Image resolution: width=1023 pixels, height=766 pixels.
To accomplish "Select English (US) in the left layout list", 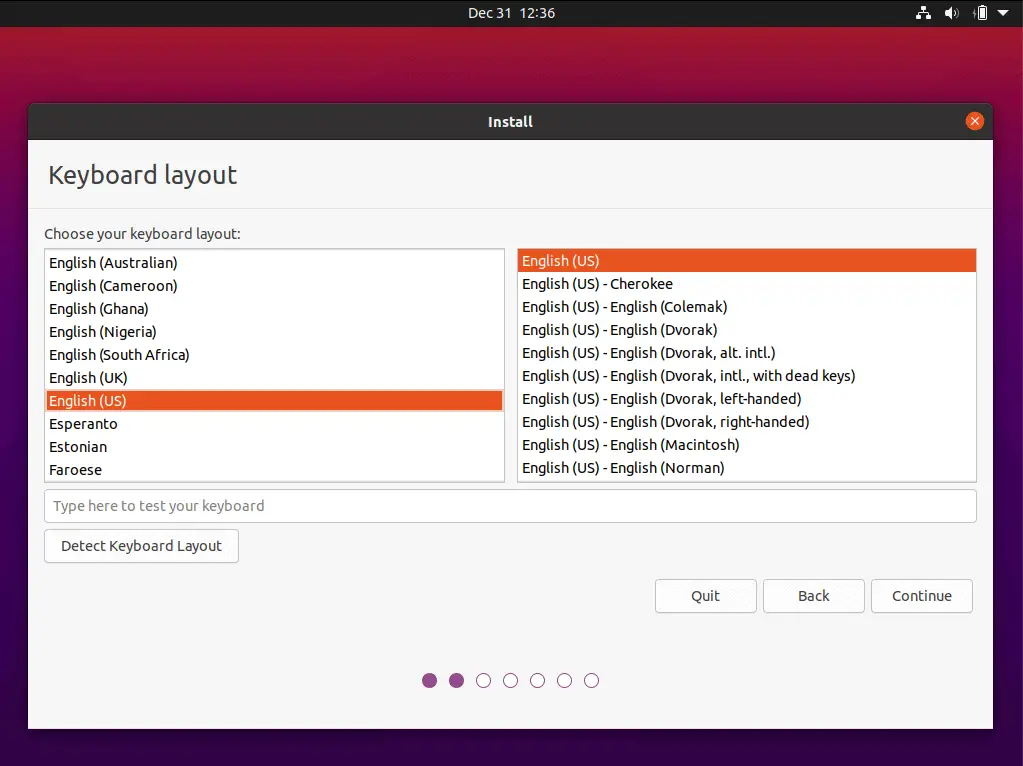I will [275, 401].
